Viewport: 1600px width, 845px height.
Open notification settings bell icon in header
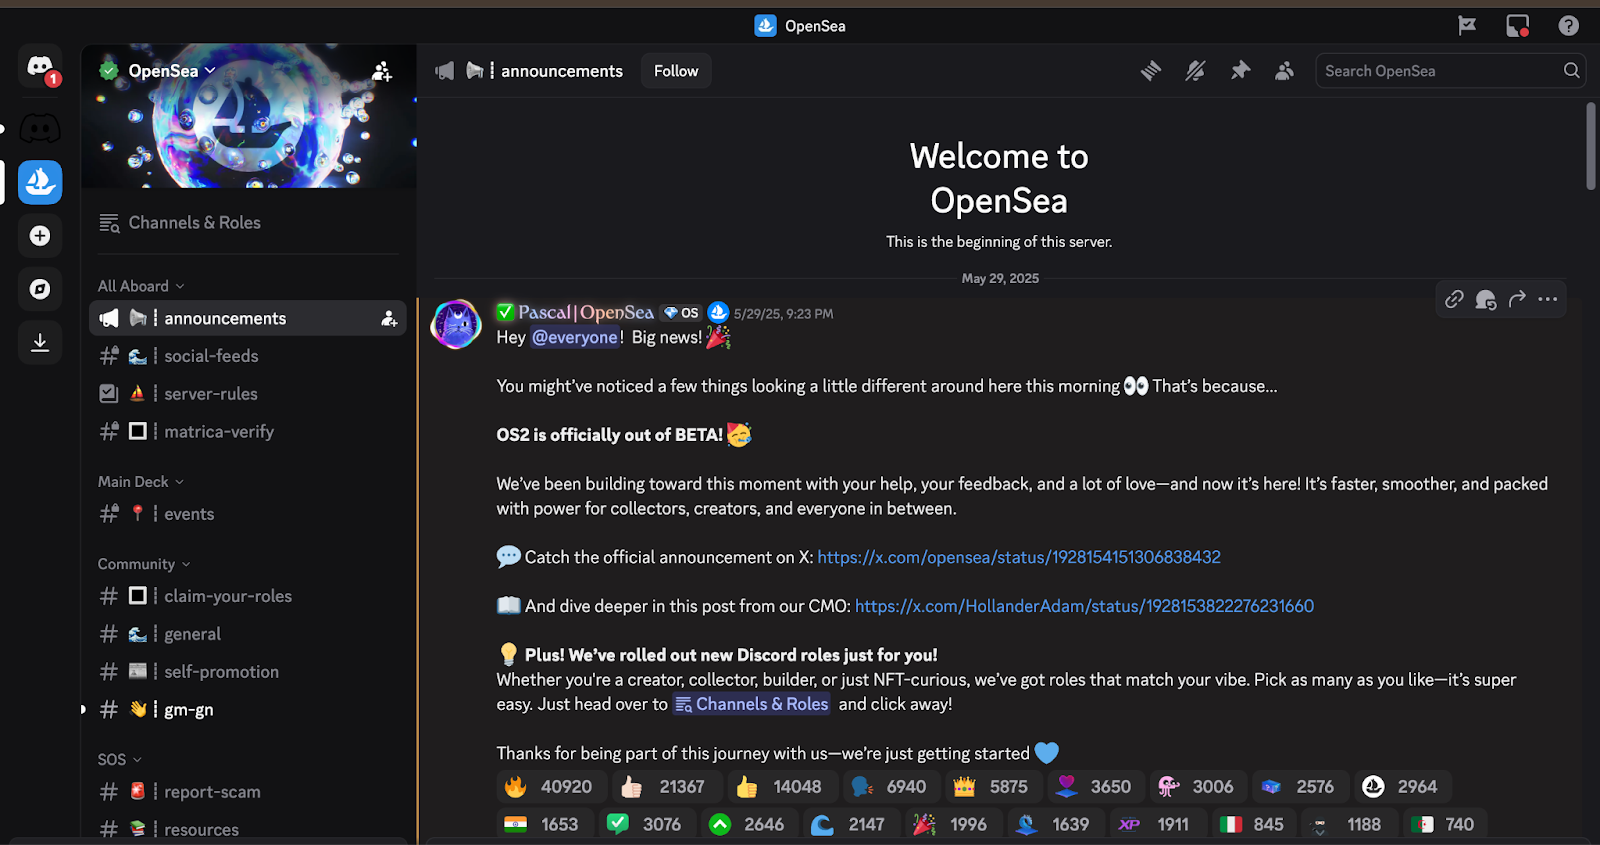tap(1195, 71)
